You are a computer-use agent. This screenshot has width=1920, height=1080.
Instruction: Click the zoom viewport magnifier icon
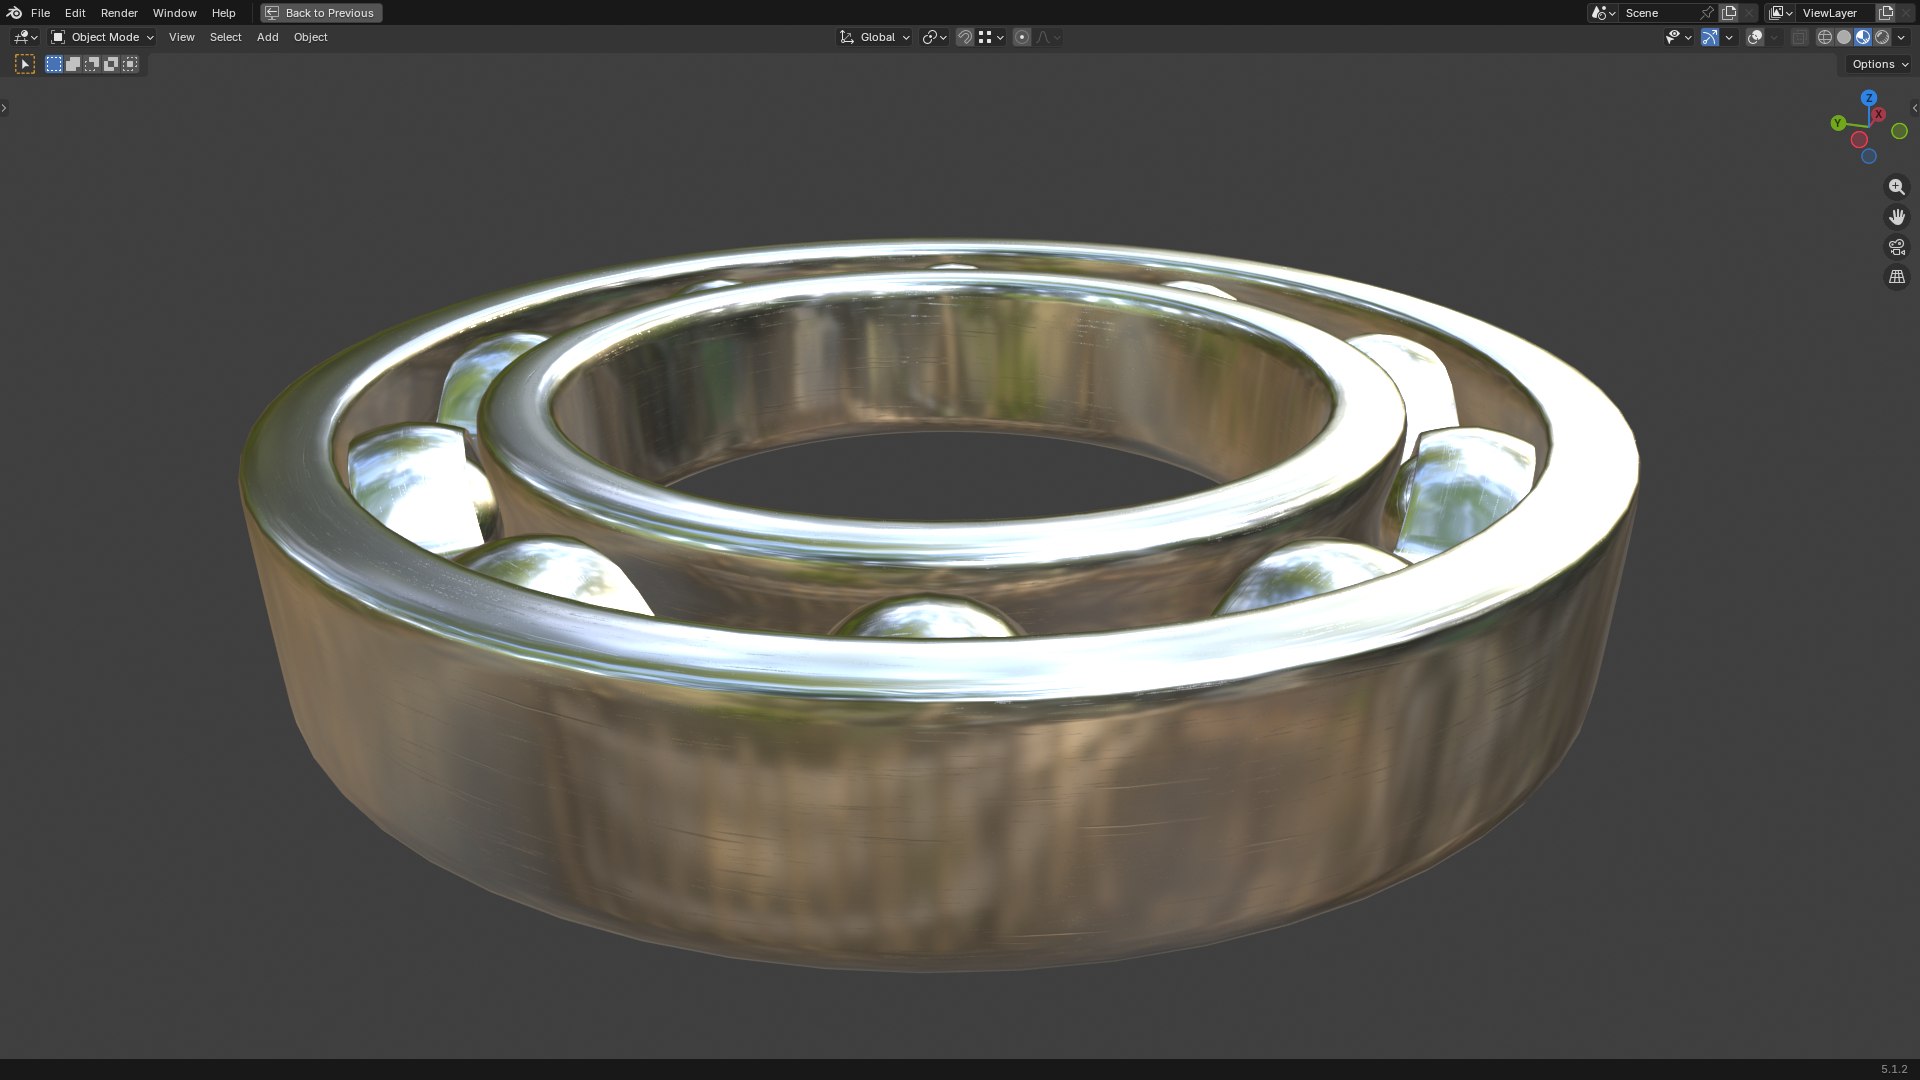point(1897,187)
